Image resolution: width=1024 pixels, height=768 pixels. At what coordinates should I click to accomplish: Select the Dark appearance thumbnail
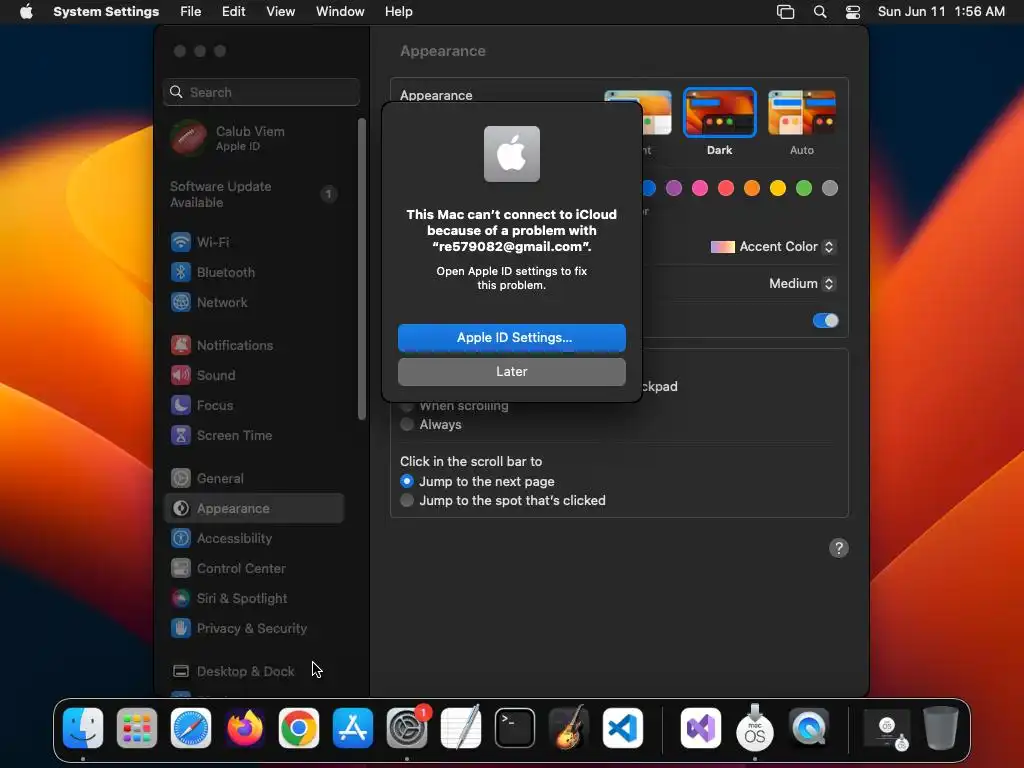719,113
